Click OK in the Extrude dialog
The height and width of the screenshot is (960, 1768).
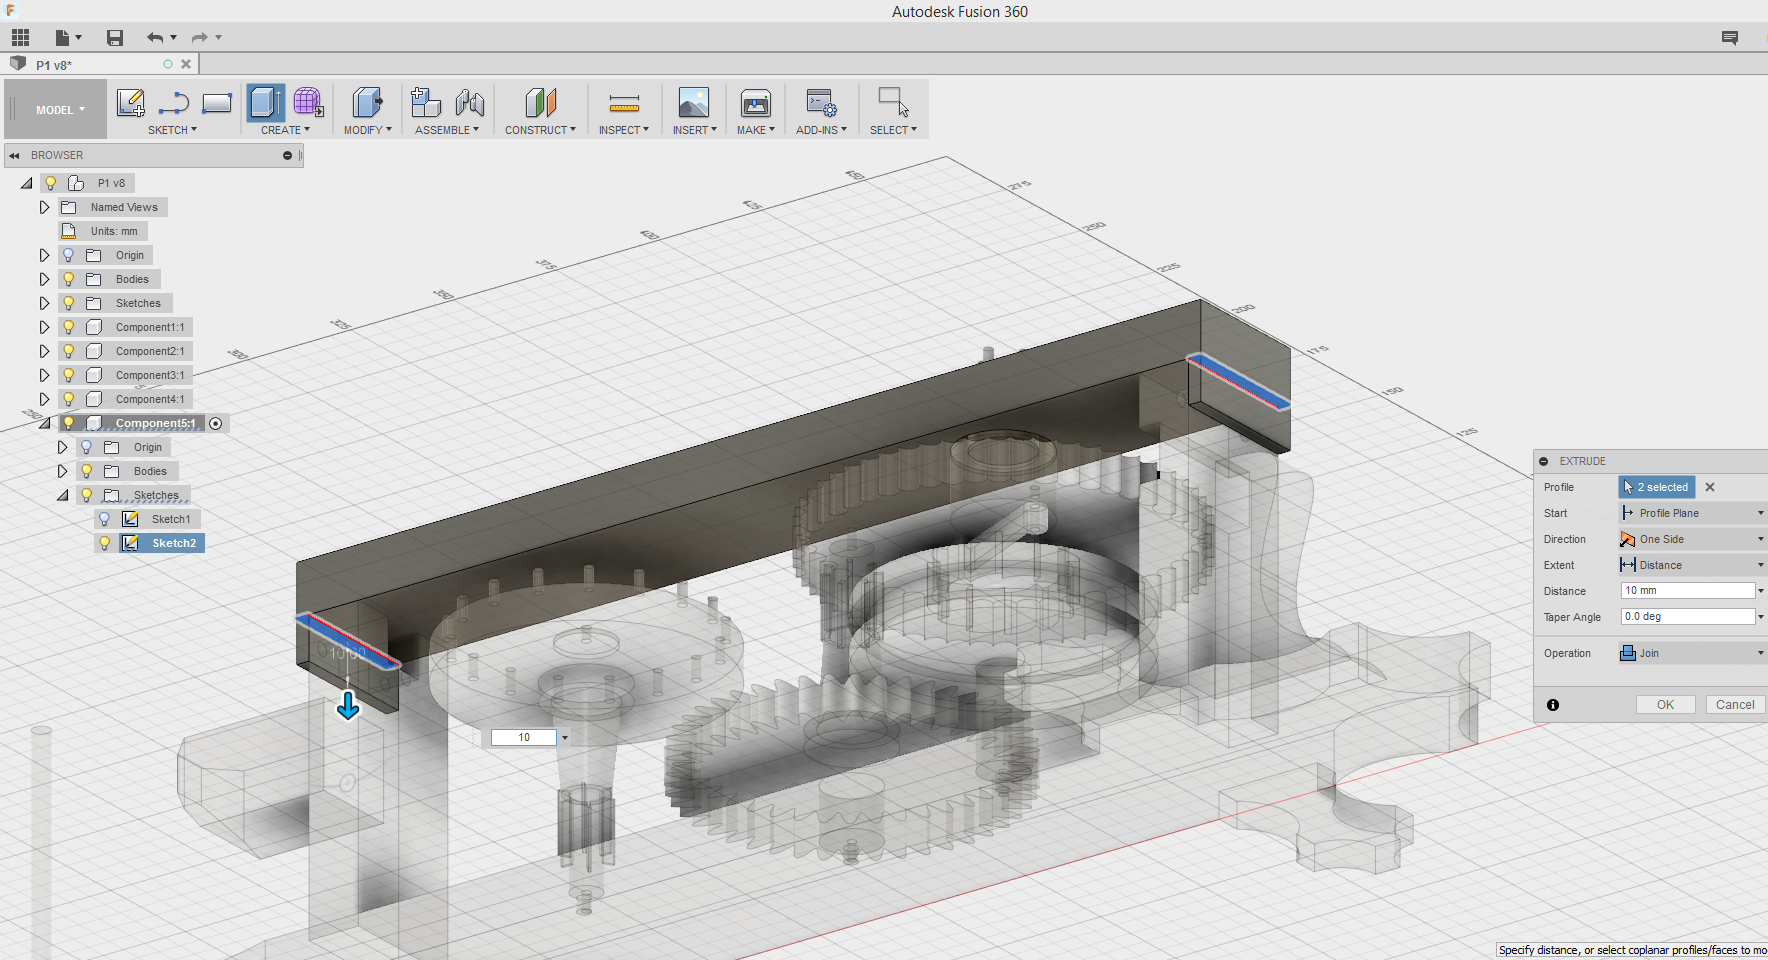[x=1665, y=705]
